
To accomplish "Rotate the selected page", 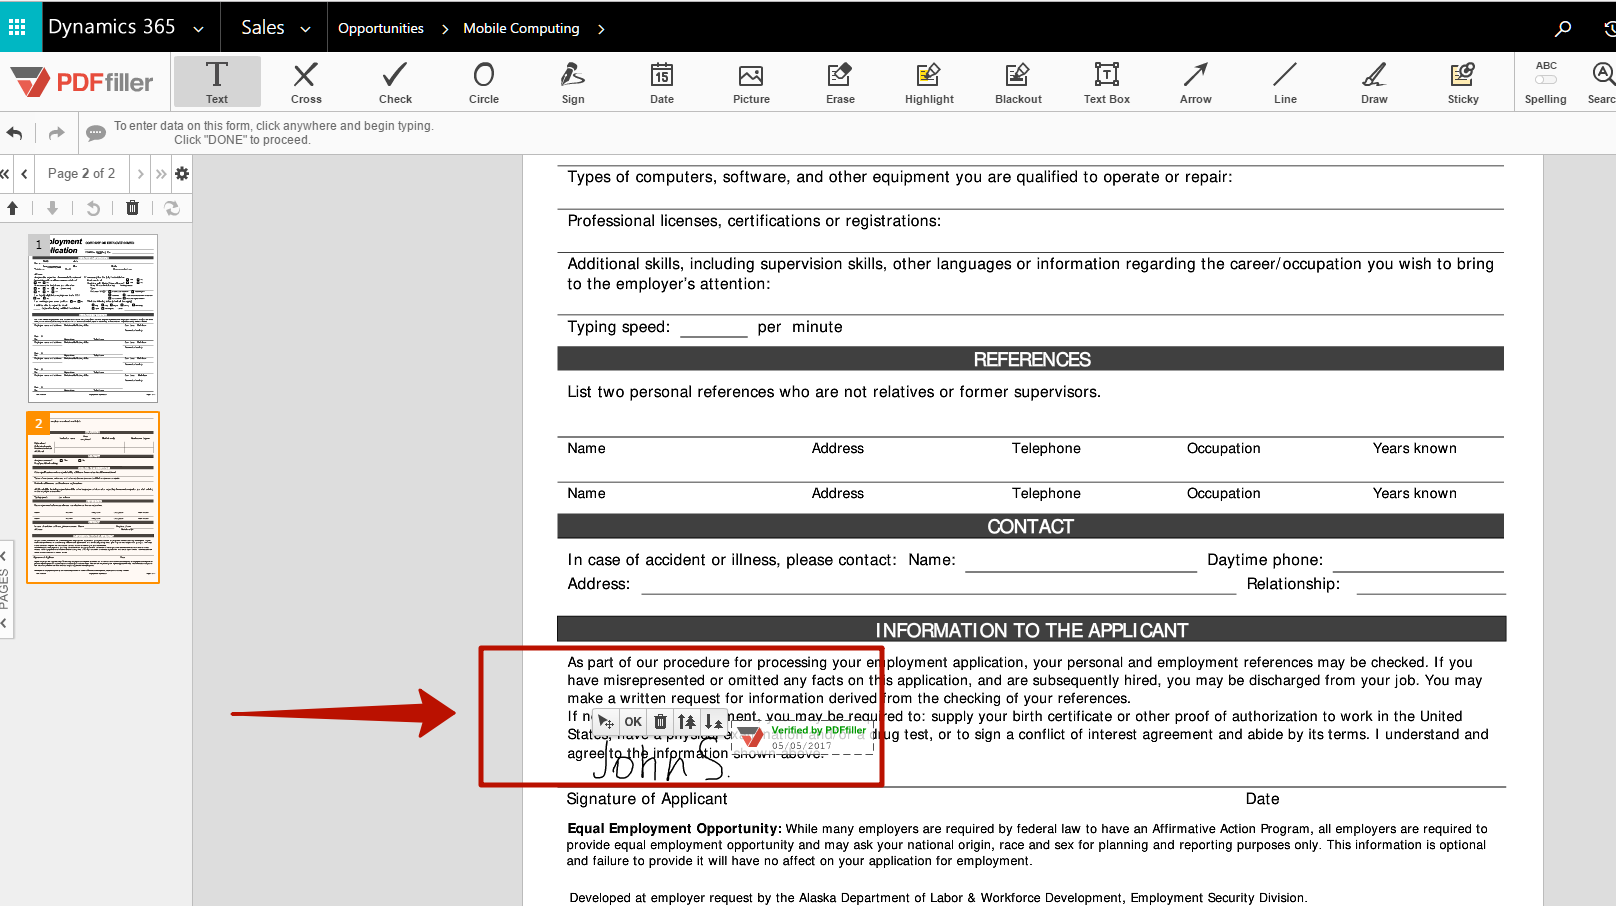I will coord(93,208).
